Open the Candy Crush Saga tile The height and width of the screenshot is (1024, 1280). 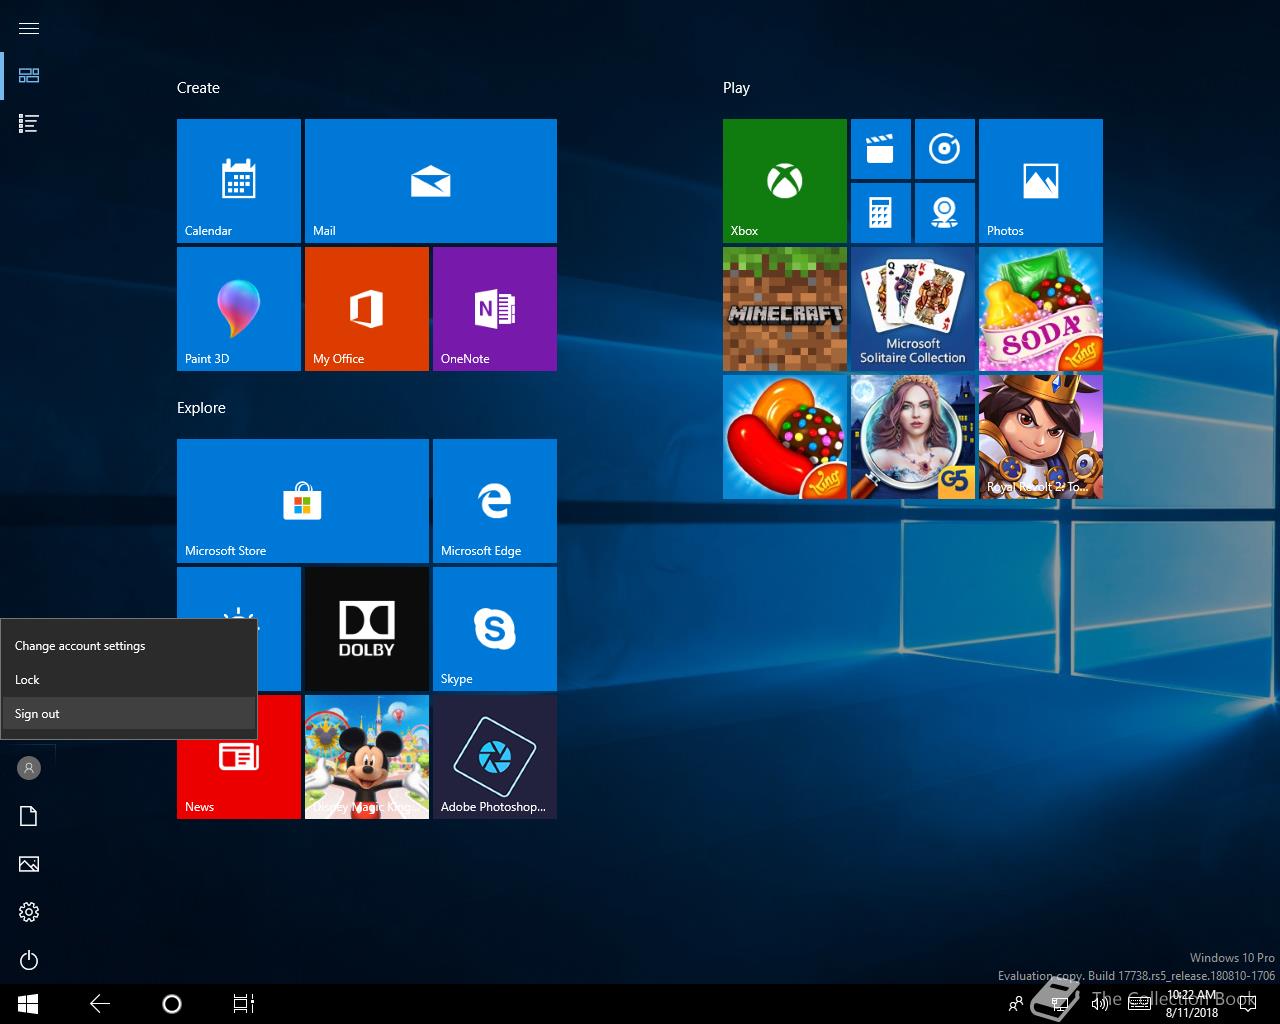point(785,437)
